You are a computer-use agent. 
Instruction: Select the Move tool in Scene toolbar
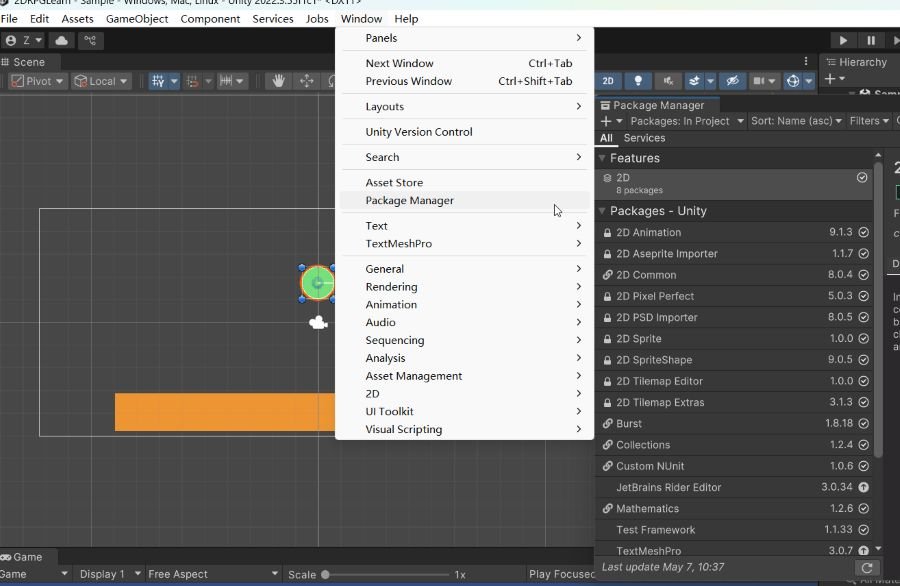(307, 81)
